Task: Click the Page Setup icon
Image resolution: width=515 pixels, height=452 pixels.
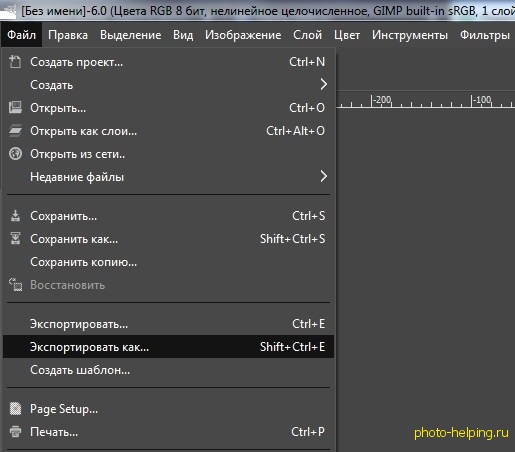Action: point(15,409)
